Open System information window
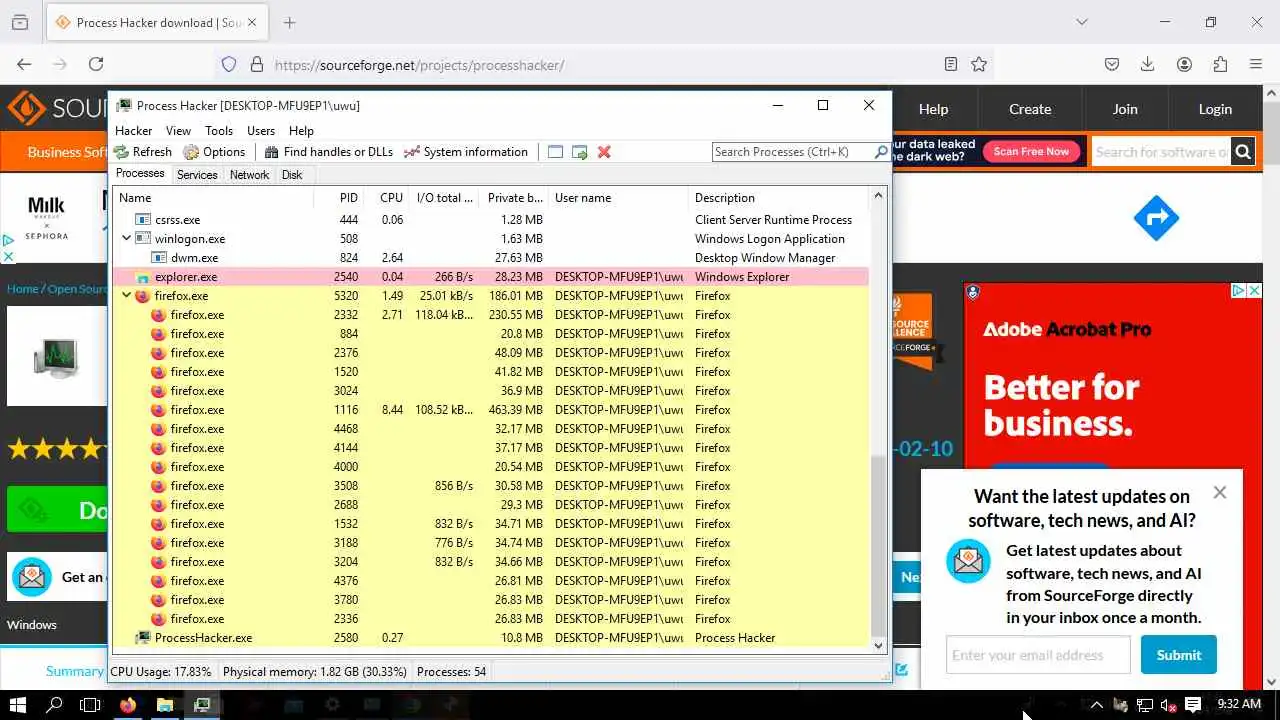This screenshot has height=720, width=1280. point(466,152)
